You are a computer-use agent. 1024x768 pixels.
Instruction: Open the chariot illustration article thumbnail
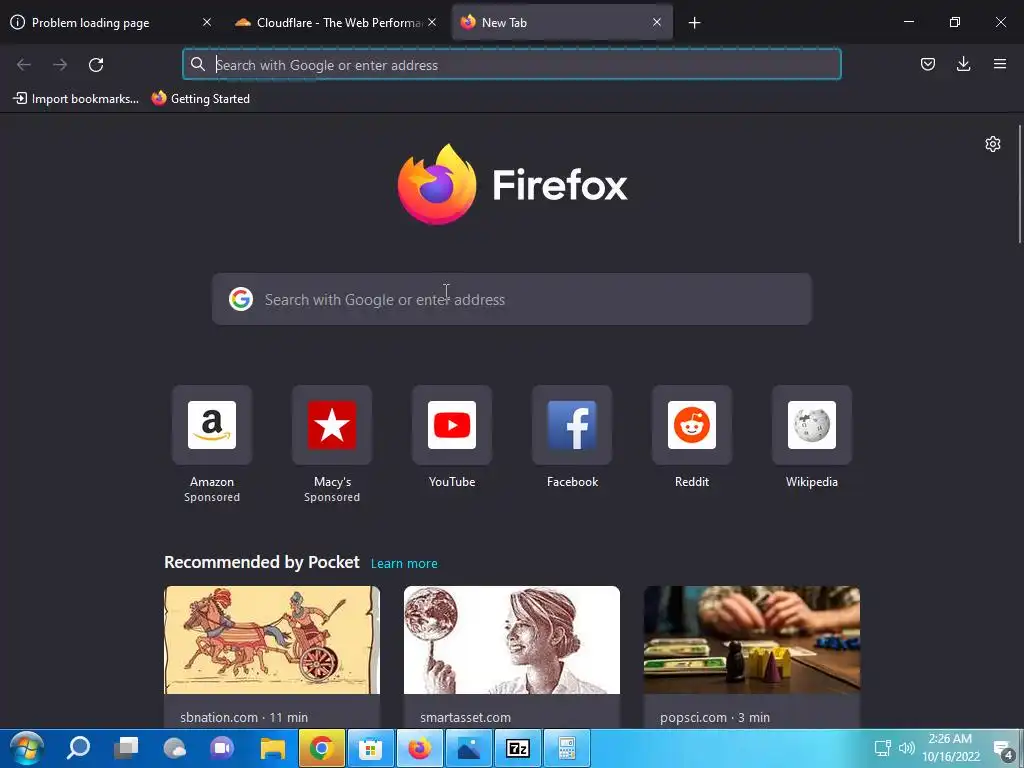272,639
